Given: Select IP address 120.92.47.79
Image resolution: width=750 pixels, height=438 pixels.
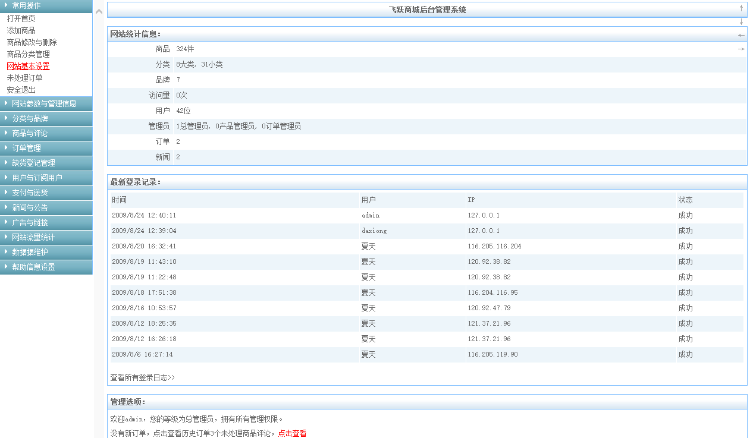Looking at the screenshot, I should tap(489, 308).
